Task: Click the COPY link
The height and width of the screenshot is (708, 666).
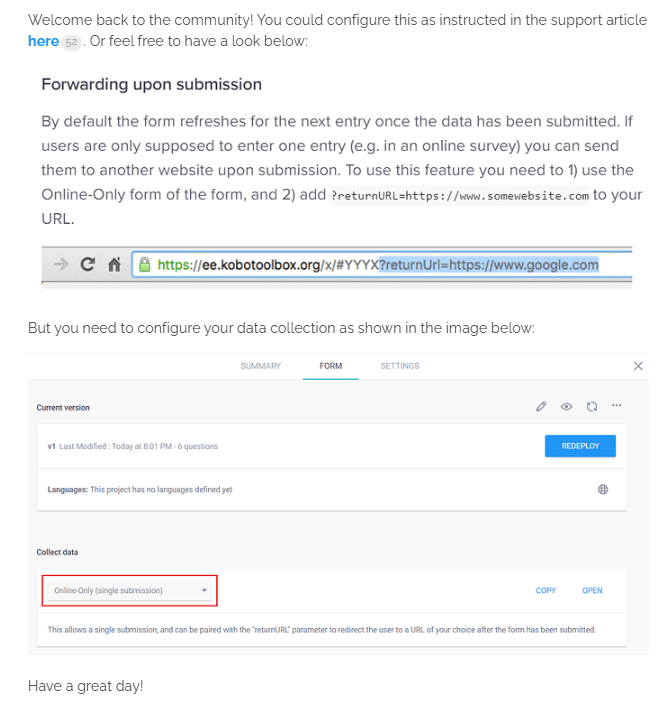Action: point(546,591)
